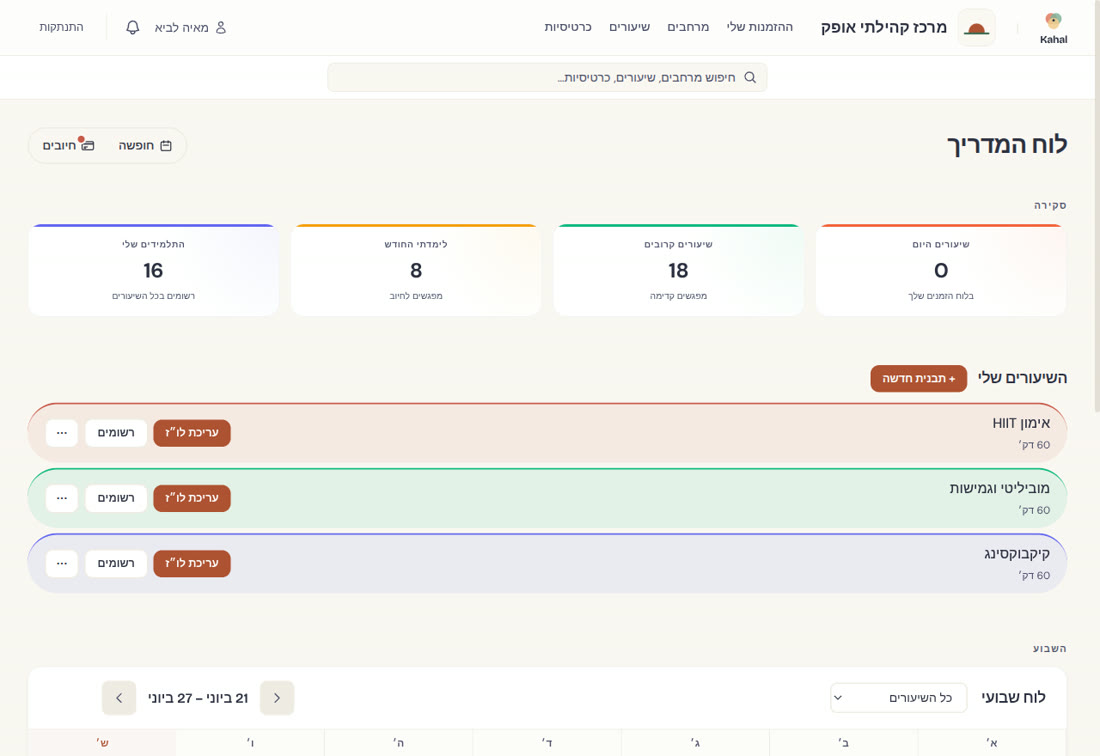Click the תבנית חדשה button

coord(918,378)
